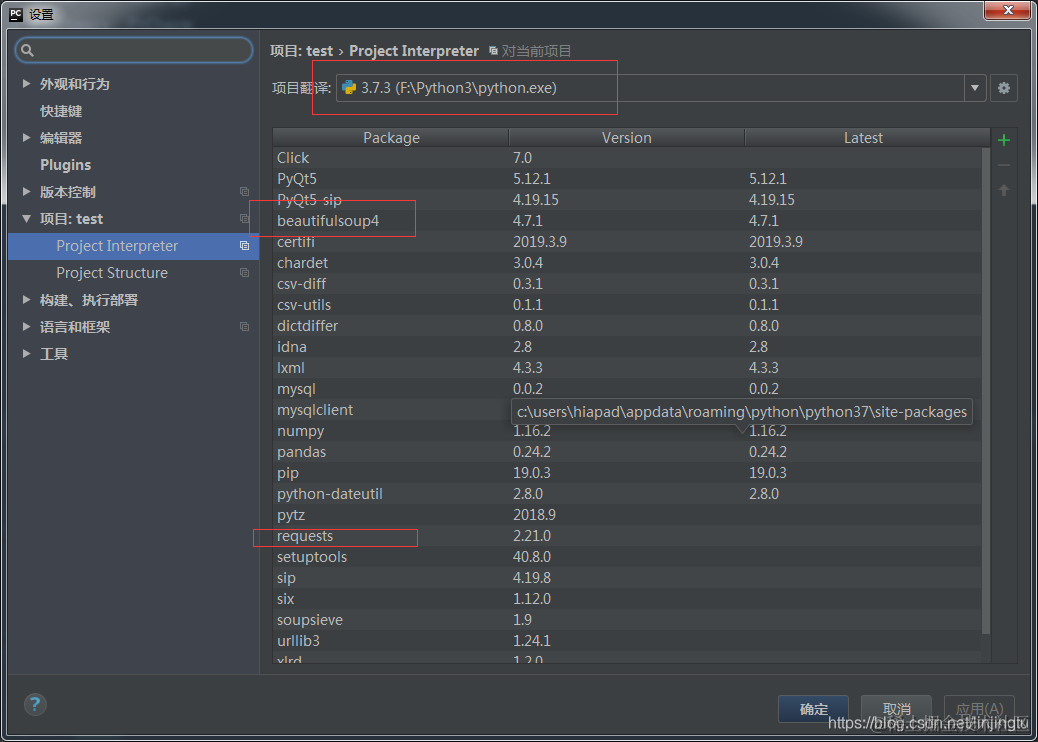Click the 应用(A) button

point(979,709)
